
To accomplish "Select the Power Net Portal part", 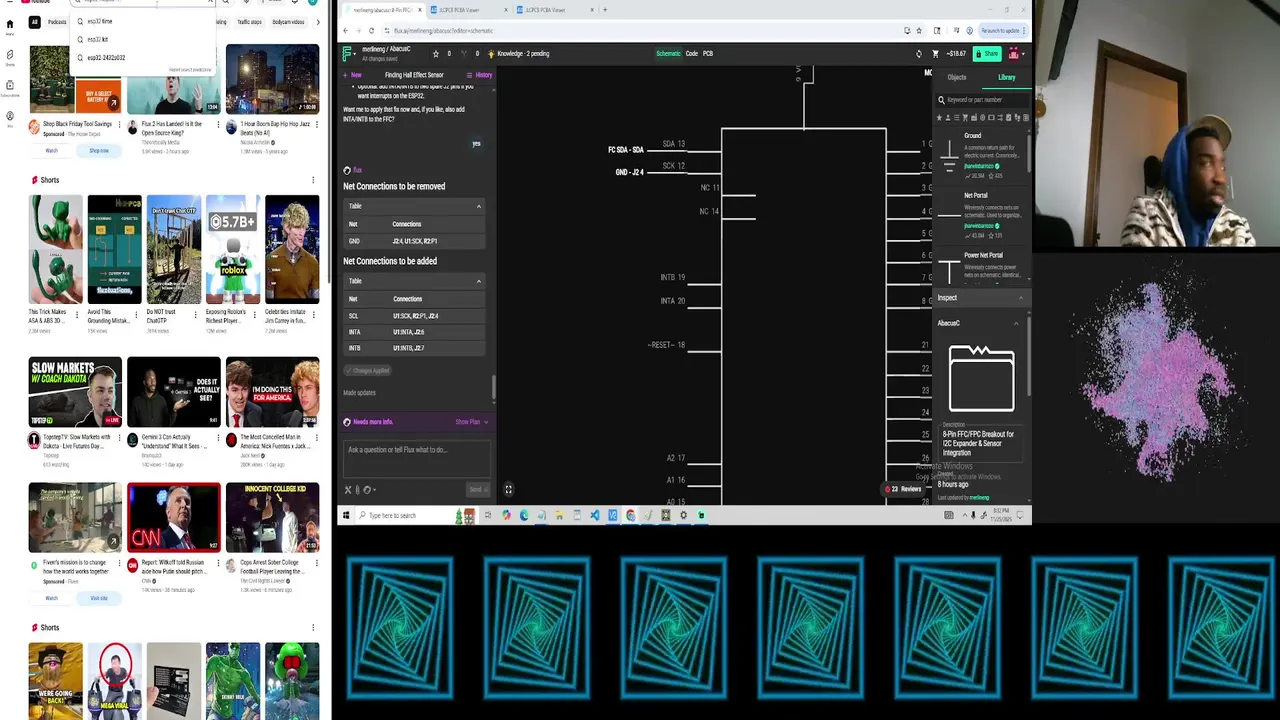I will (x=983, y=268).
